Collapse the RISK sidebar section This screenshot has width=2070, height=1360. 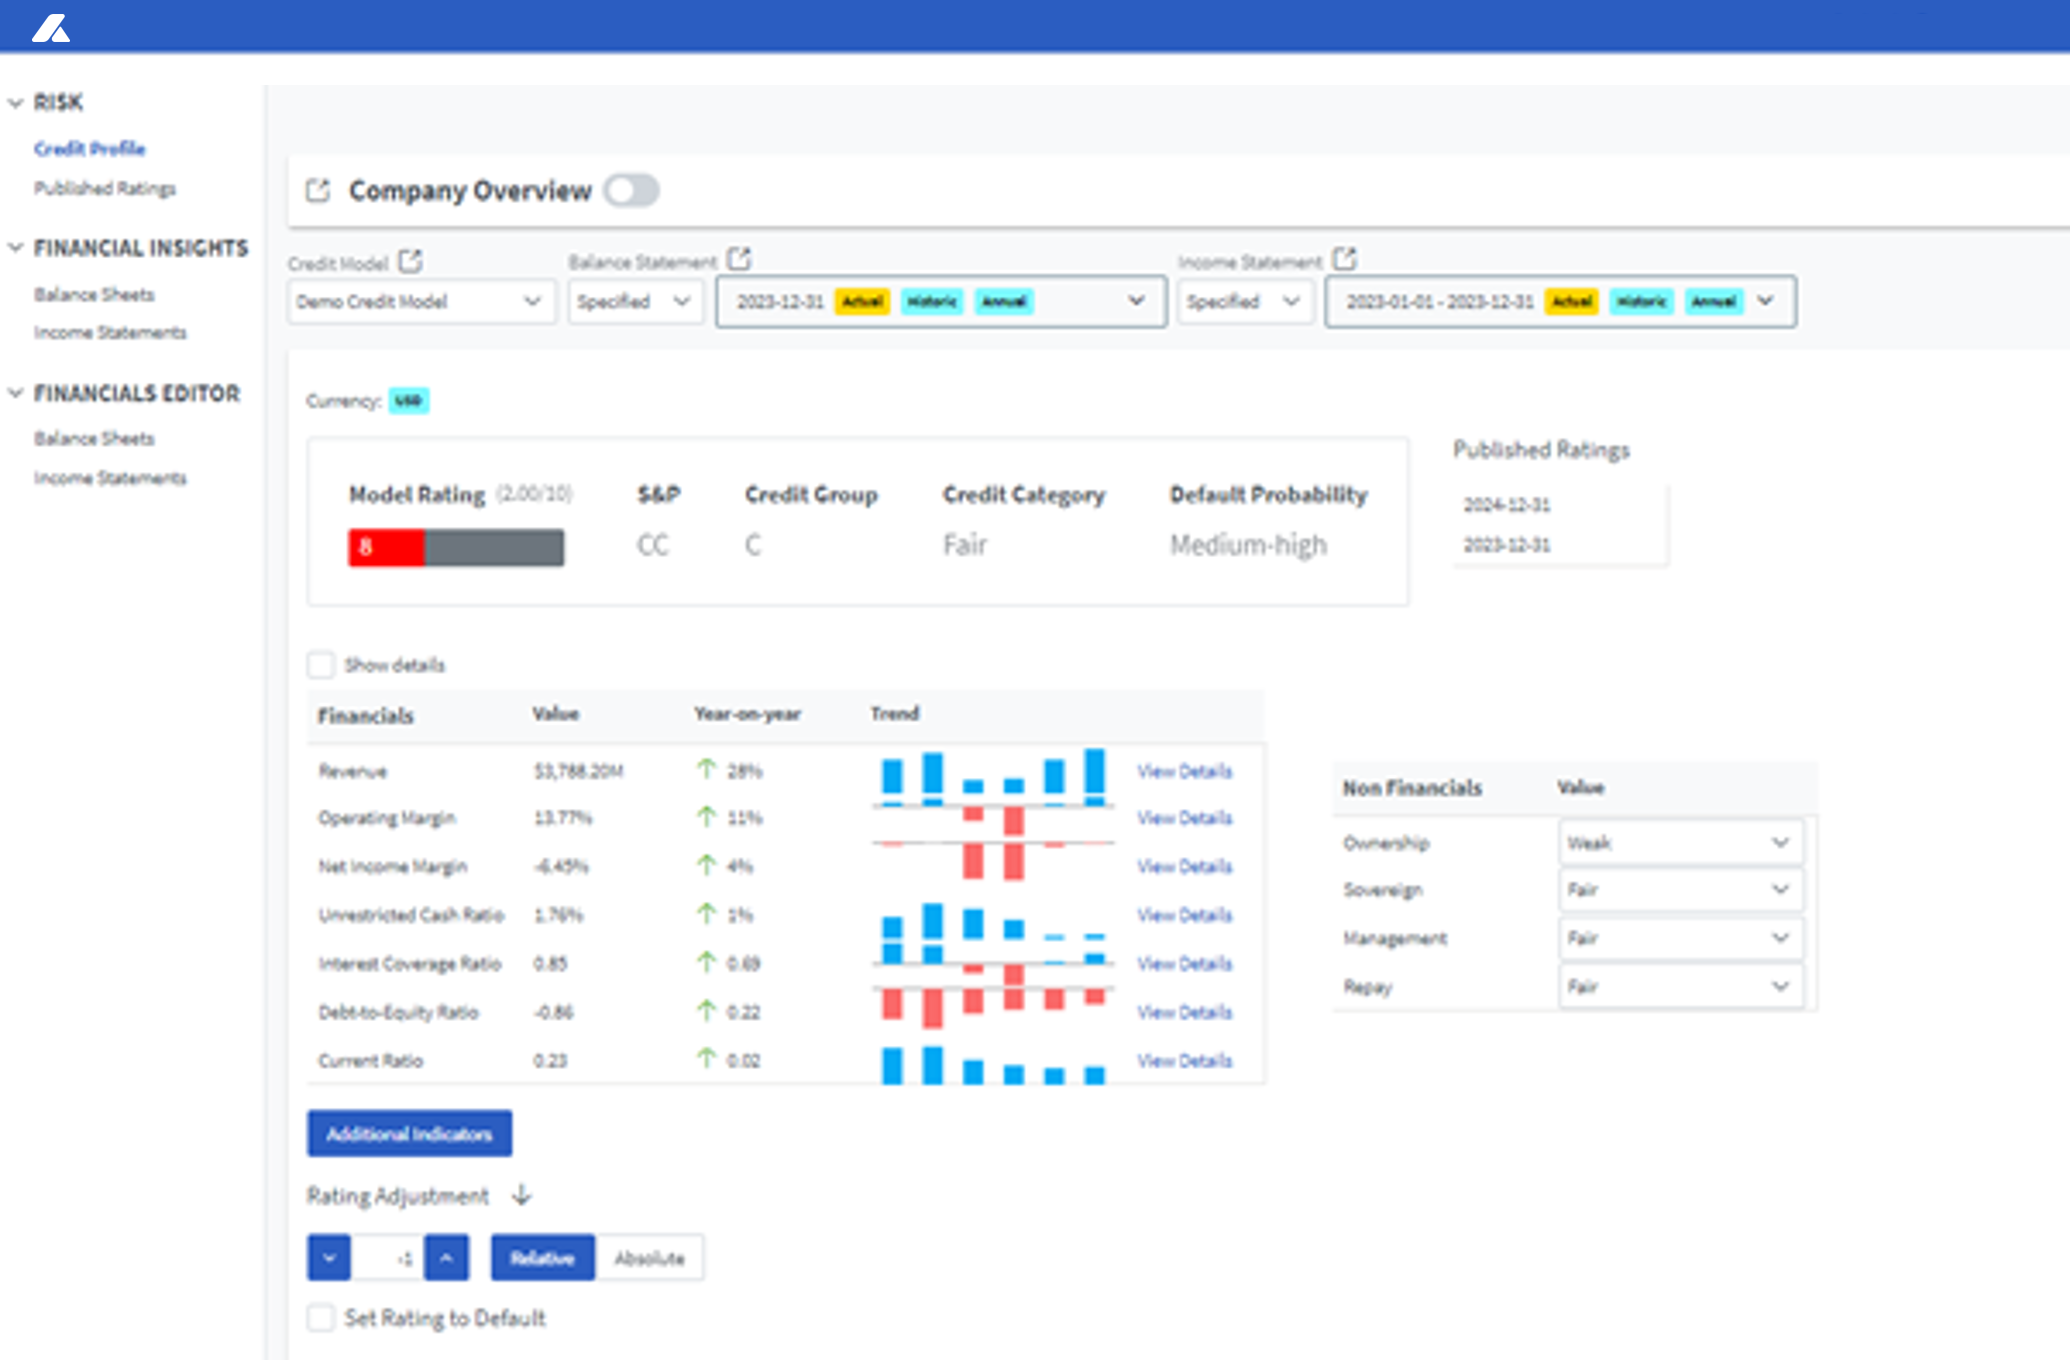pos(16,103)
